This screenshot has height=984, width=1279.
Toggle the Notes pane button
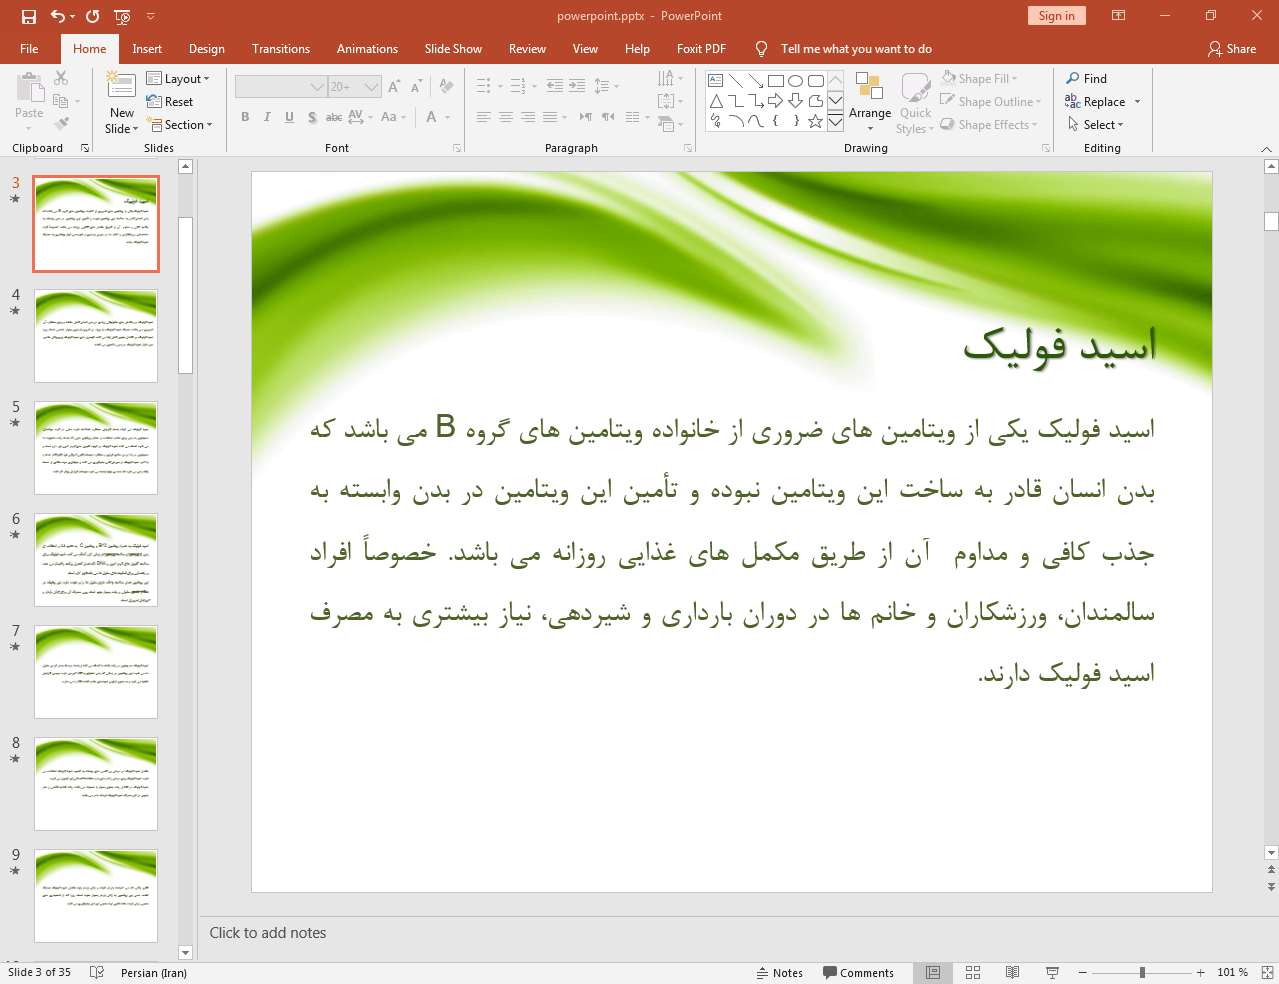point(780,973)
